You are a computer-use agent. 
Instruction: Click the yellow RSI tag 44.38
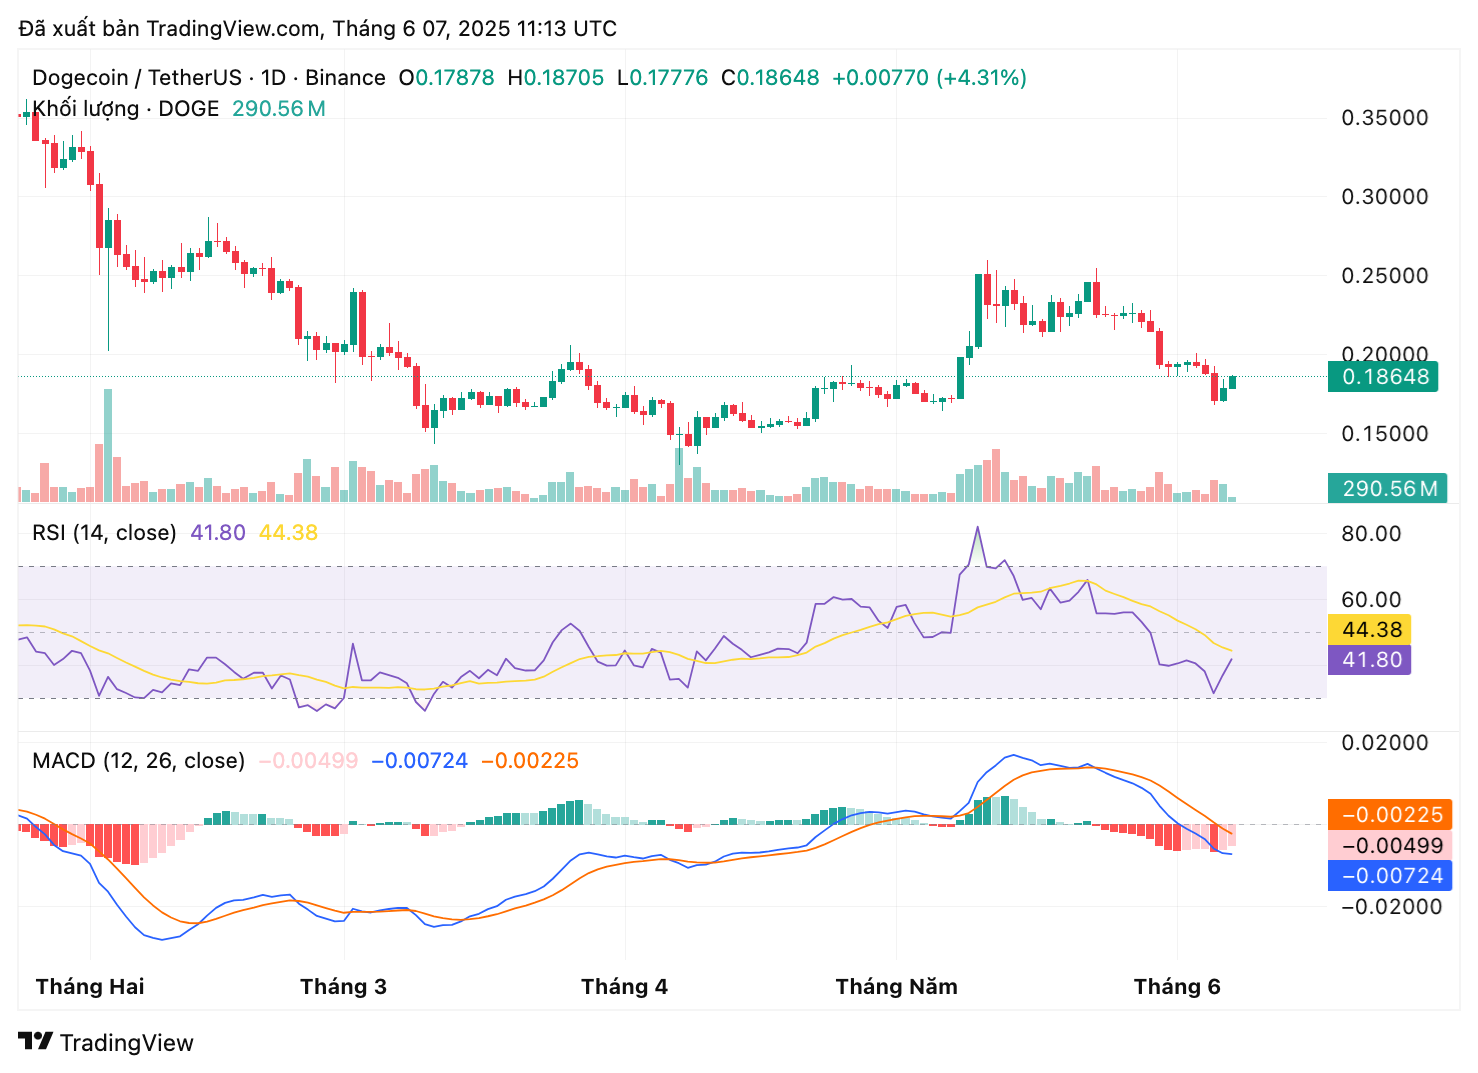[1369, 629]
